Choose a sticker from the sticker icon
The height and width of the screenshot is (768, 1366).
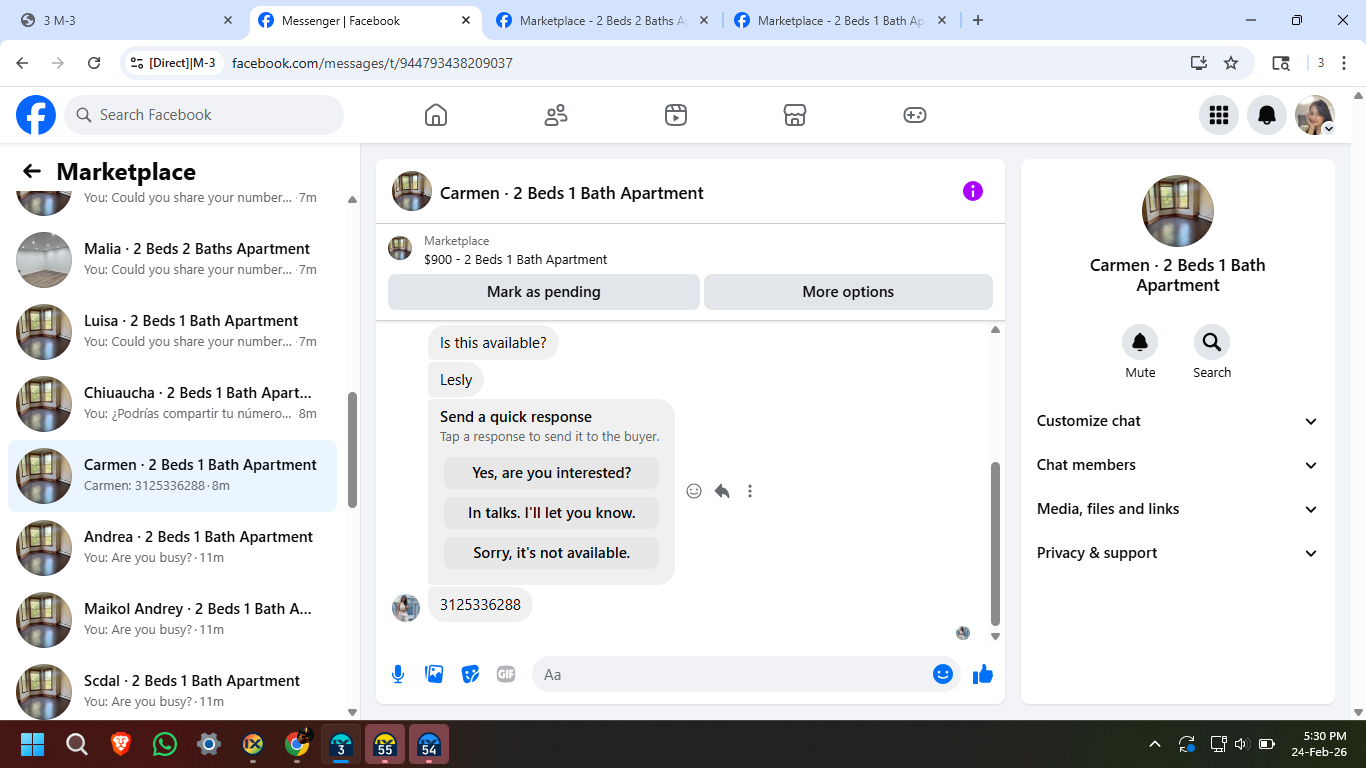tap(470, 674)
